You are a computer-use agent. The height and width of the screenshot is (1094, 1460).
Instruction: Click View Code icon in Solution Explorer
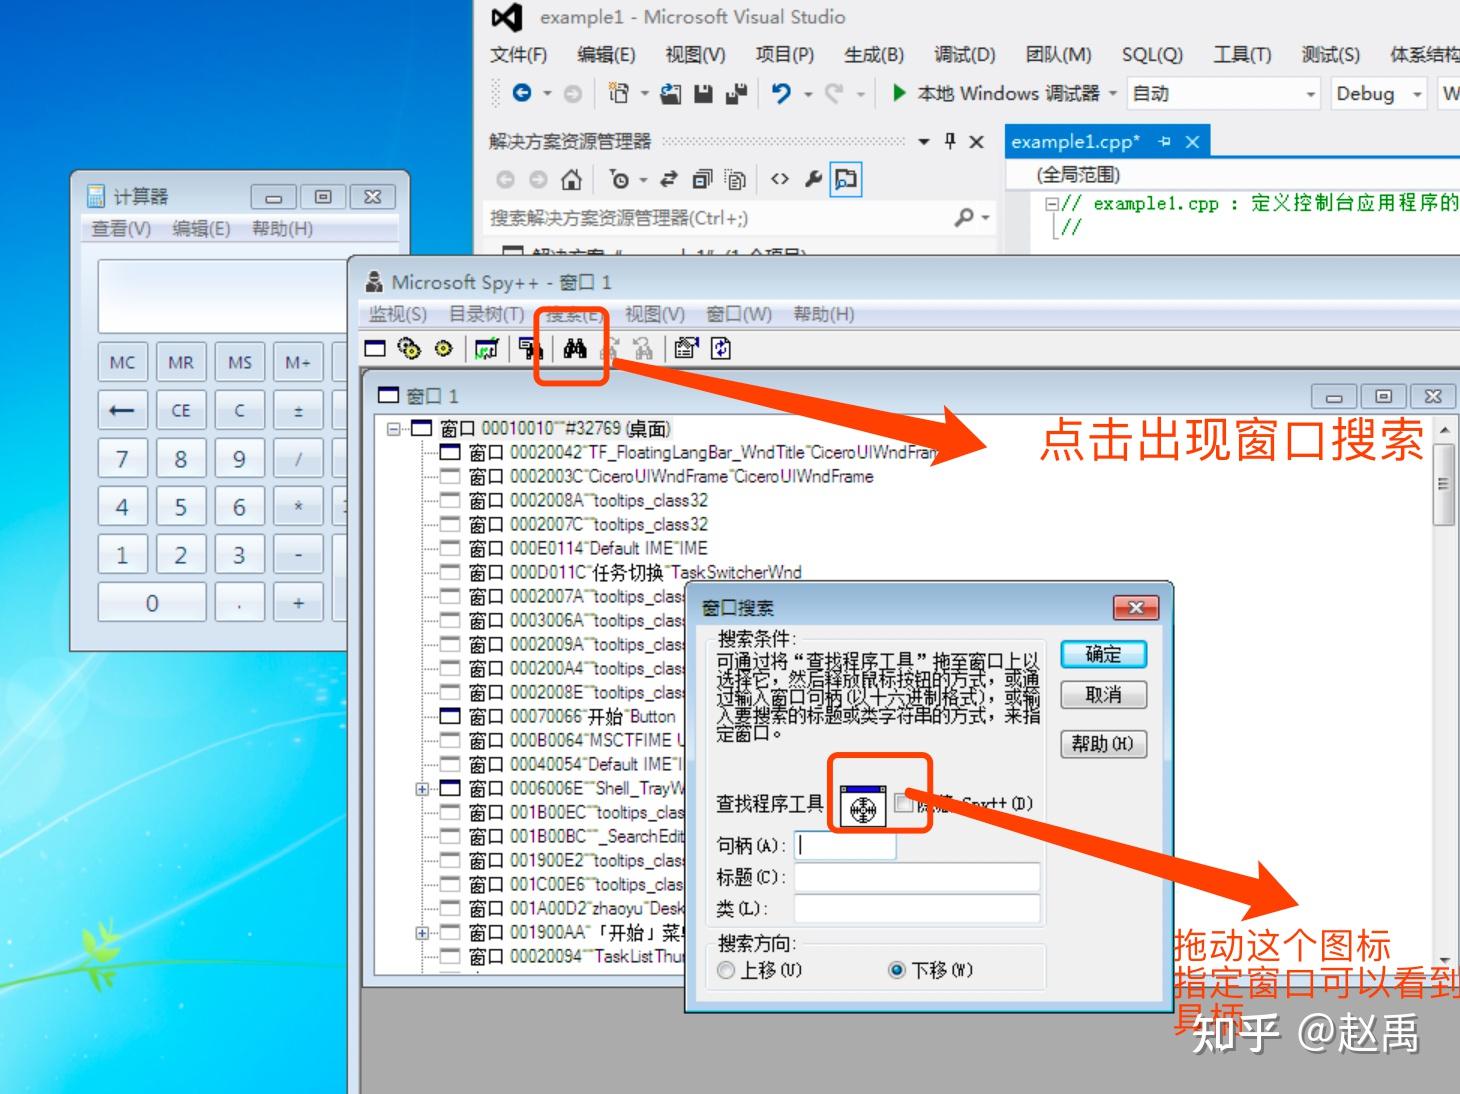[780, 180]
